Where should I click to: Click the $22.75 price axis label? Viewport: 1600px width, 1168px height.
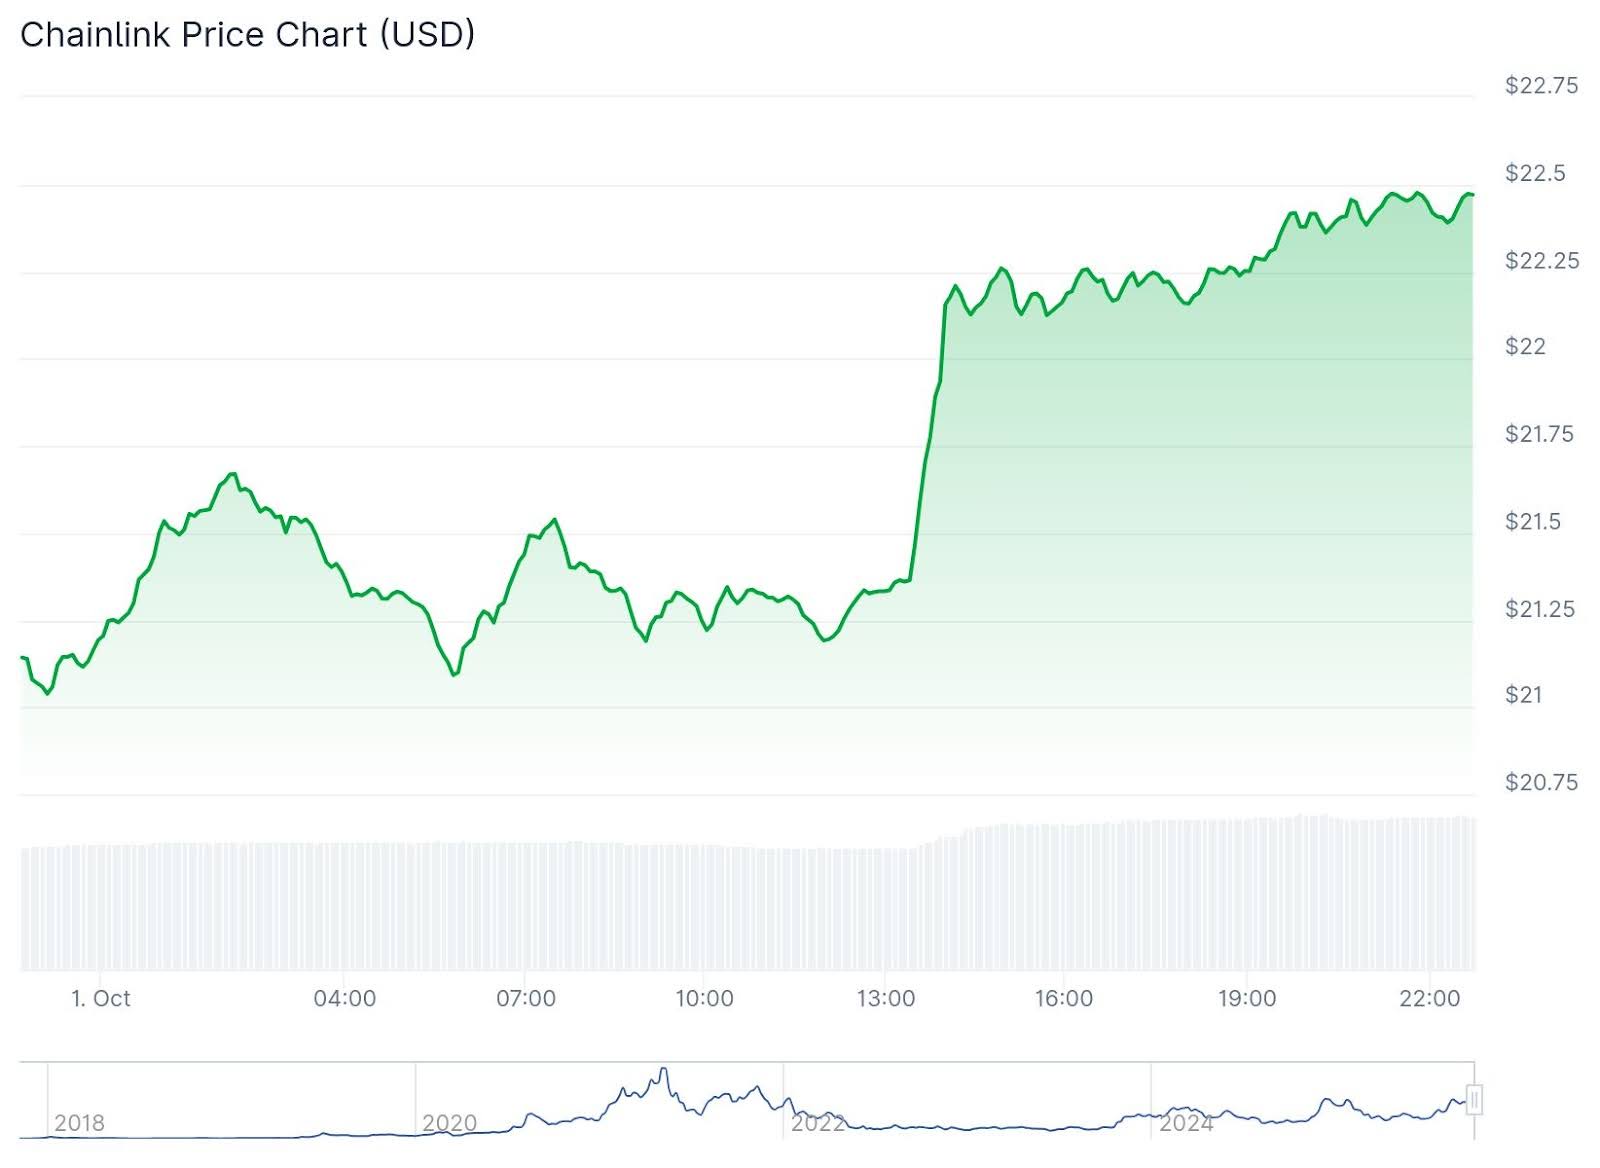(x=1541, y=86)
